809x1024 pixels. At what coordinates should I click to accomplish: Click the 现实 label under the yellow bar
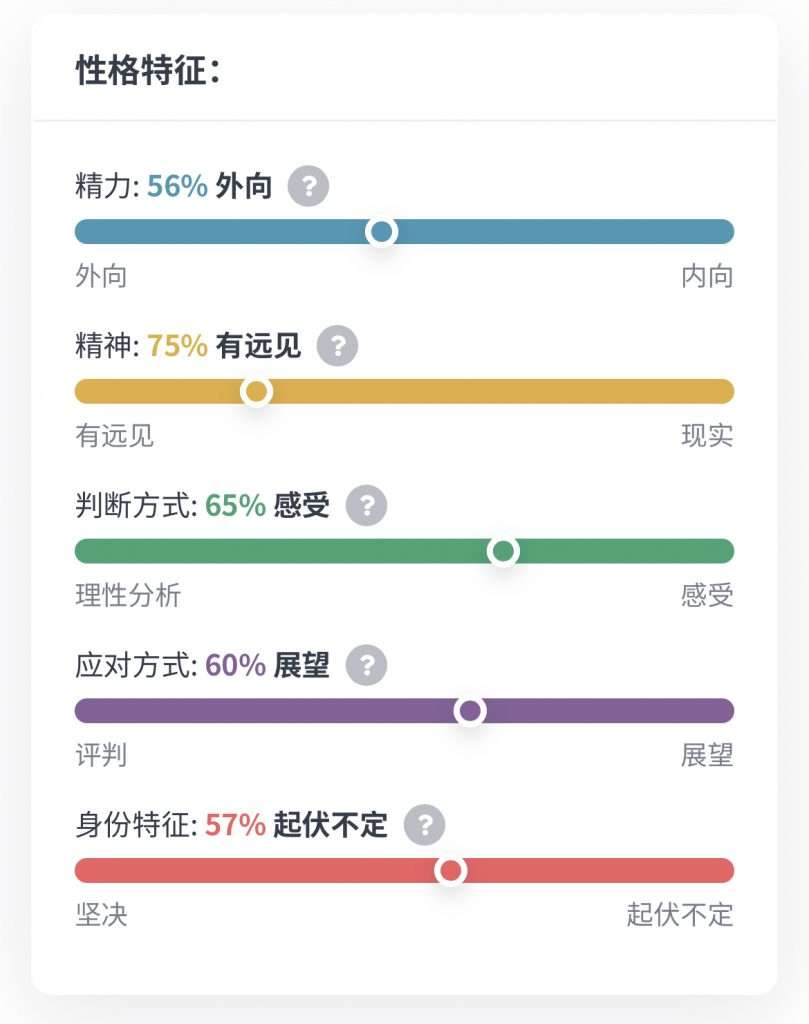pos(707,436)
